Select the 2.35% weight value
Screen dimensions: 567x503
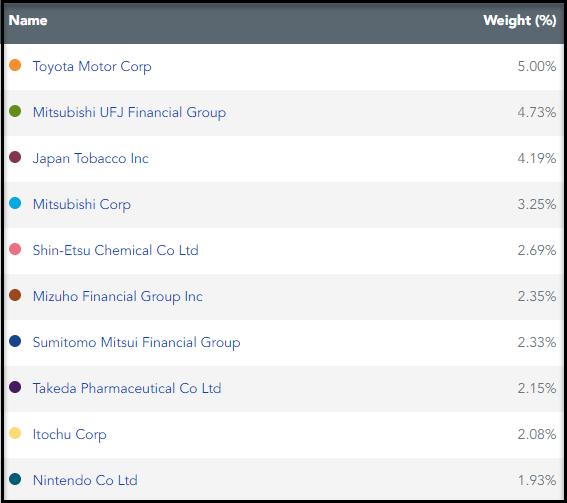tap(537, 296)
